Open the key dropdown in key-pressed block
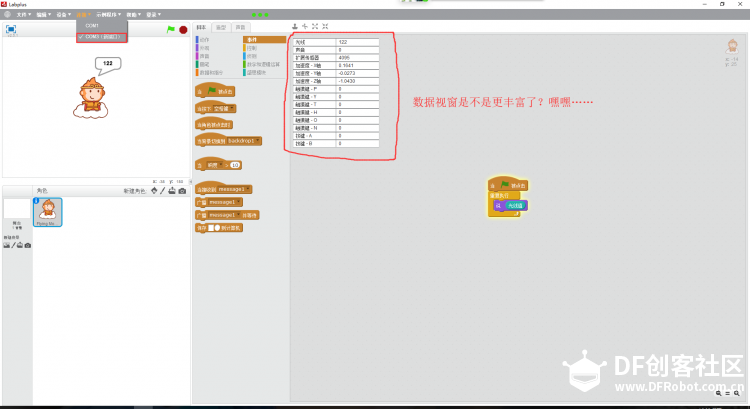Viewport: 750px width, 409px height. point(224,109)
